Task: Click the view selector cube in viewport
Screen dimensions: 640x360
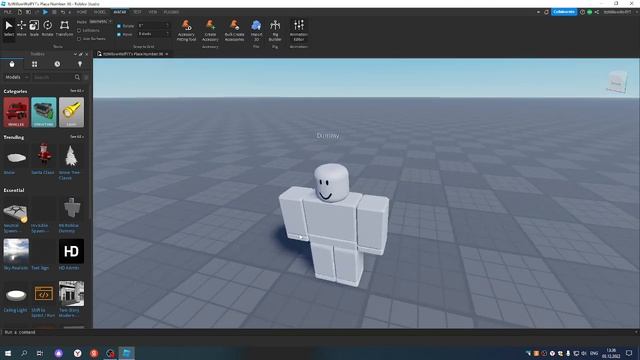Action: pos(616,82)
